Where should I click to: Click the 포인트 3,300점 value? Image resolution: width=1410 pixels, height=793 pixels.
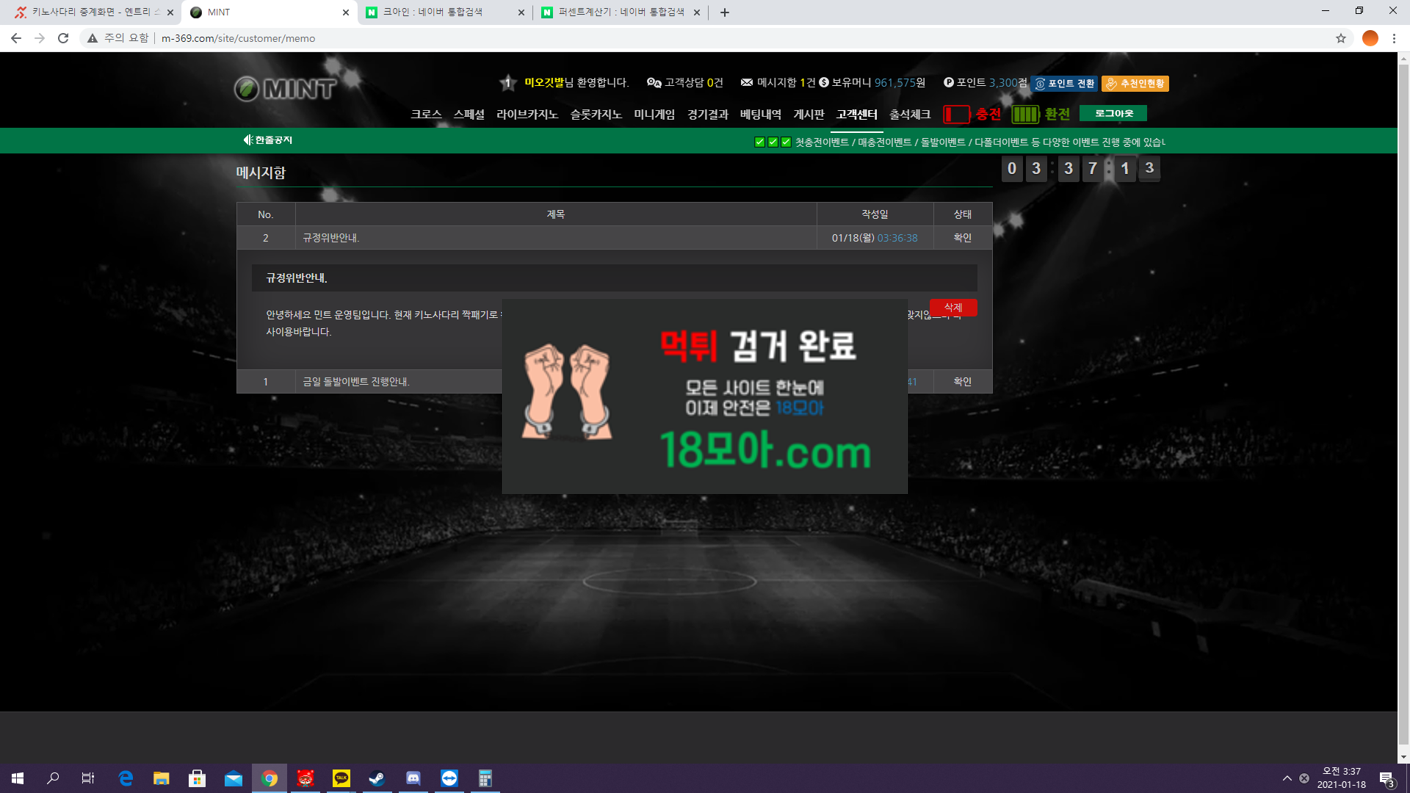pos(986,83)
